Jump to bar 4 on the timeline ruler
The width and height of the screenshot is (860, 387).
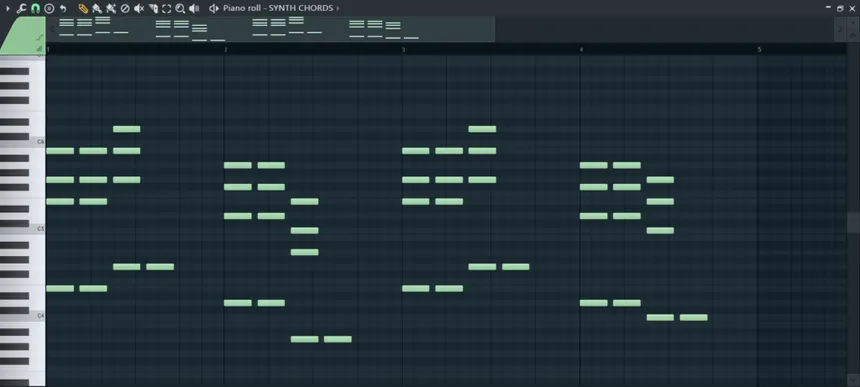pos(581,50)
